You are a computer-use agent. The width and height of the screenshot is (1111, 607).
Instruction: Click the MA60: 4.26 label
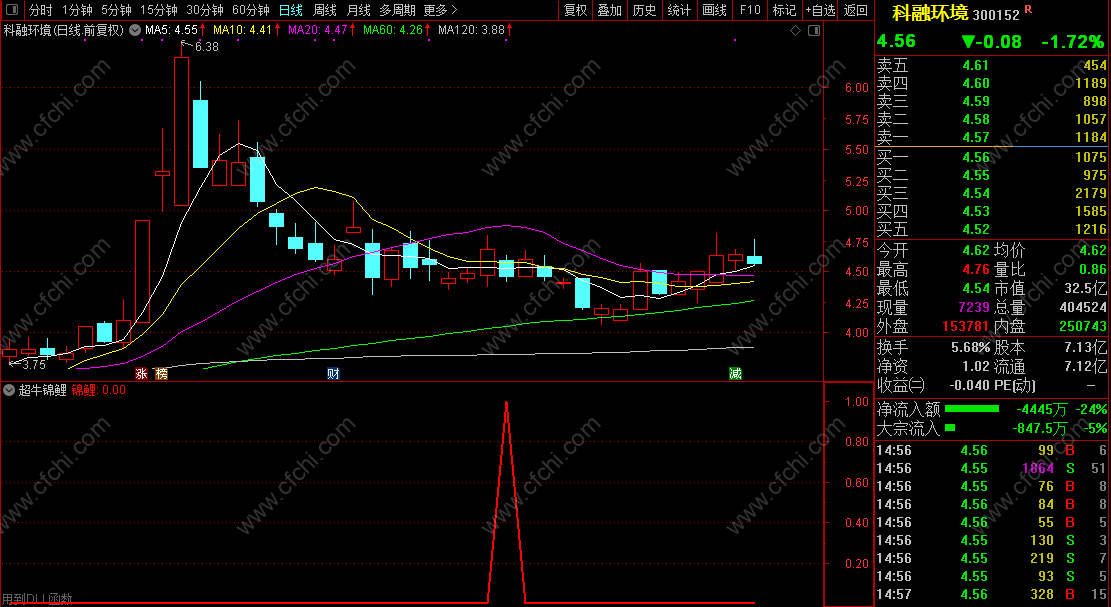coord(393,30)
